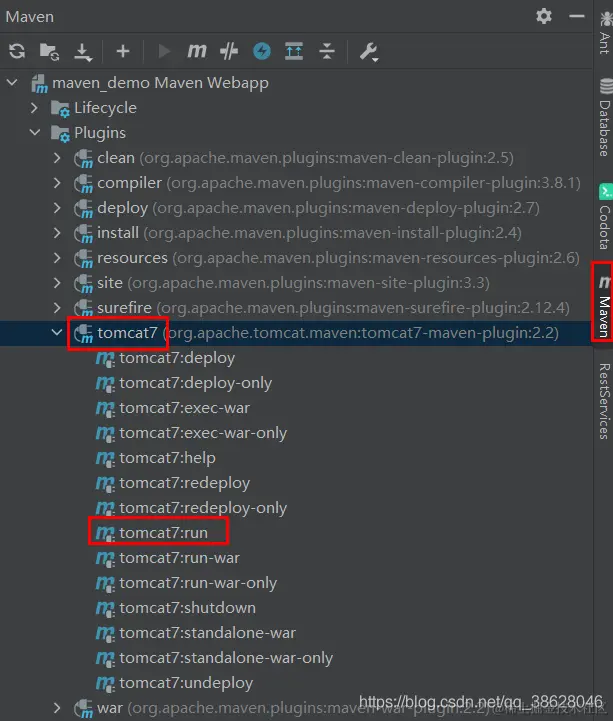
Task: Select tomcat7:exec-war goal
Action: [184, 408]
